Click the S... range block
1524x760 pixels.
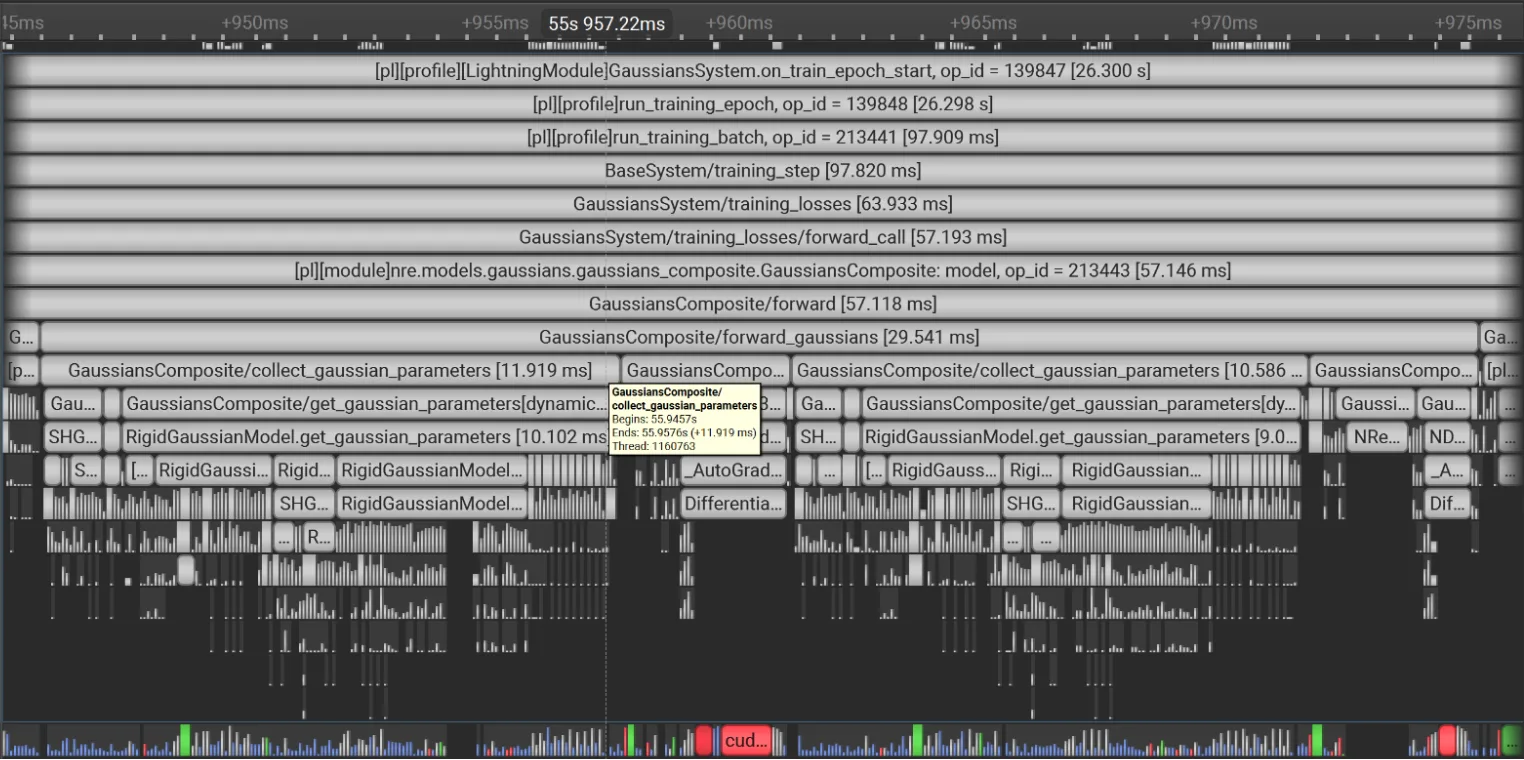pyautogui.click(x=86, y=470)
